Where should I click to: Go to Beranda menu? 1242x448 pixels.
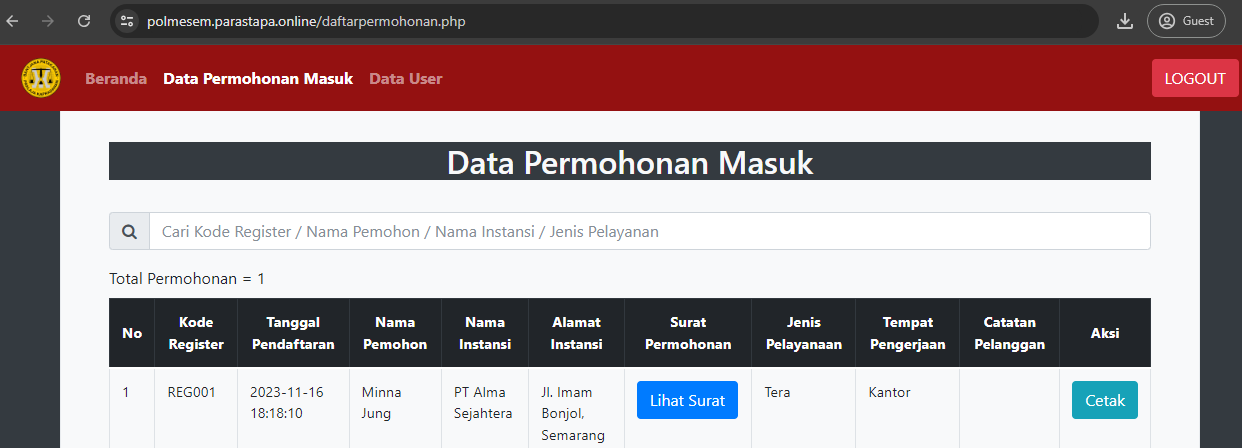pos(116,79)
